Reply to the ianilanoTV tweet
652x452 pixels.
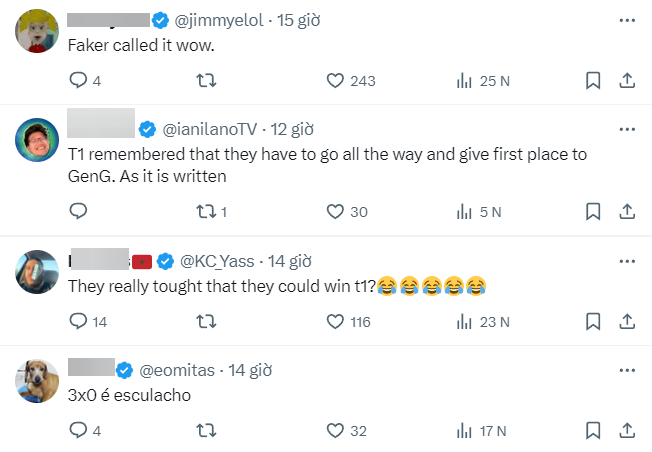[79, 211]
